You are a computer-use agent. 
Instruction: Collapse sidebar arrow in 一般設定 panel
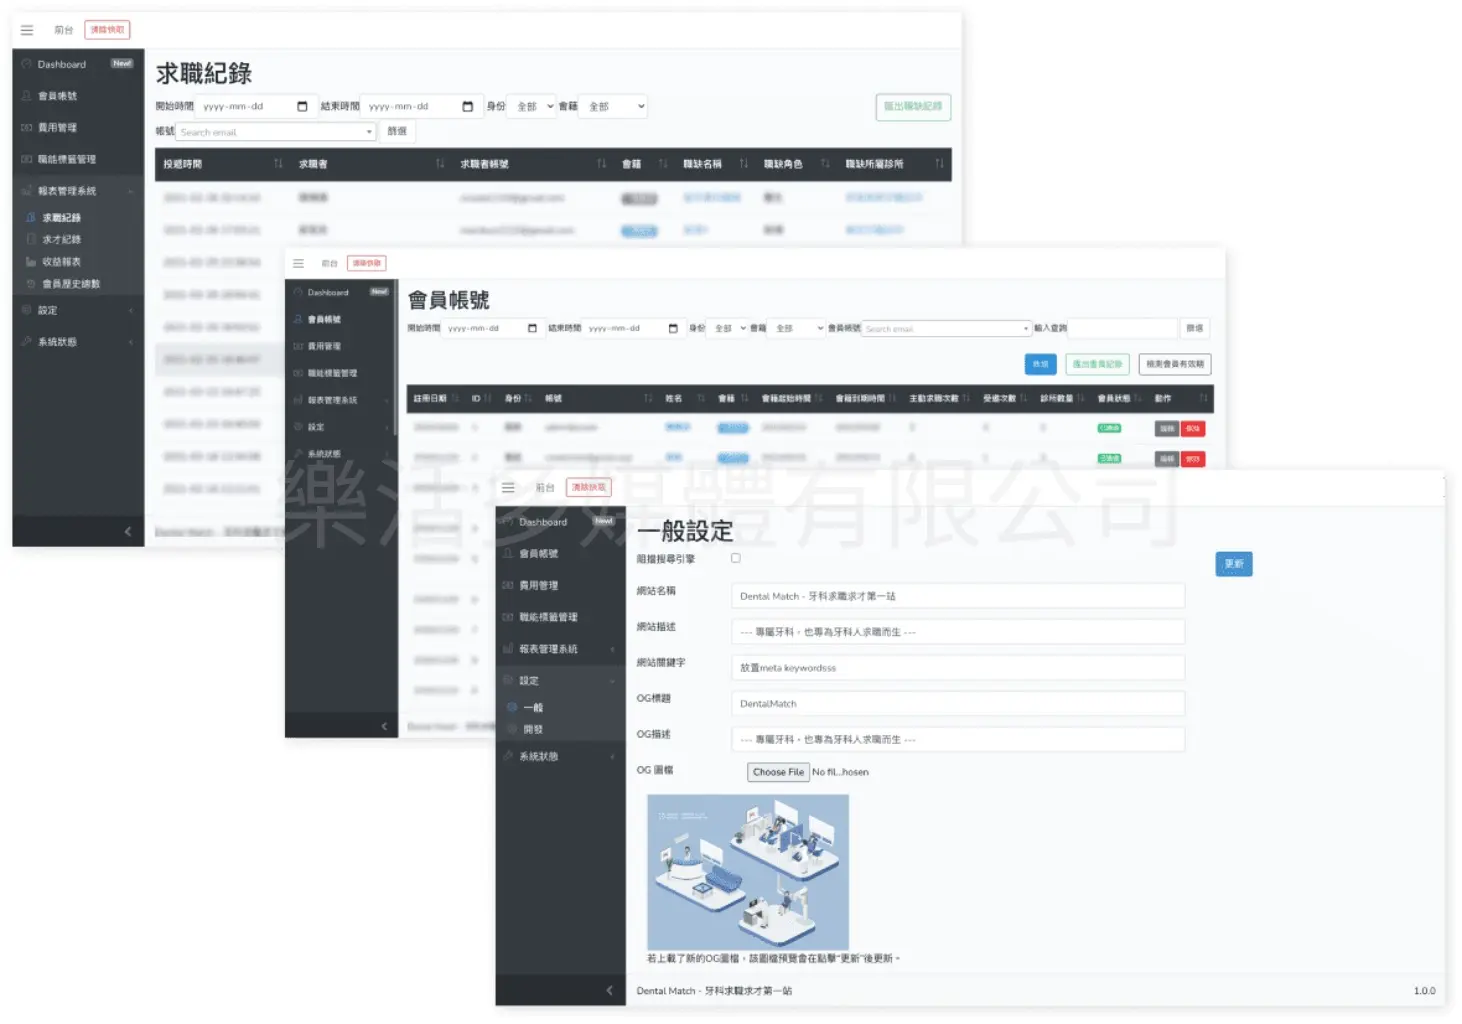[x=609, y=990]
